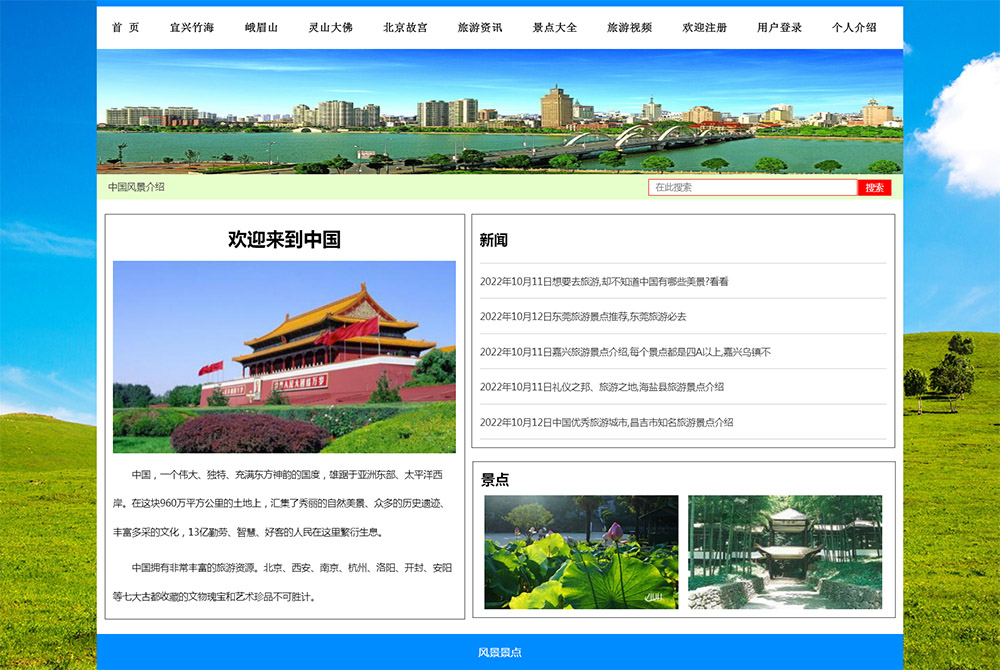Open the city skyline banner image

500,112
